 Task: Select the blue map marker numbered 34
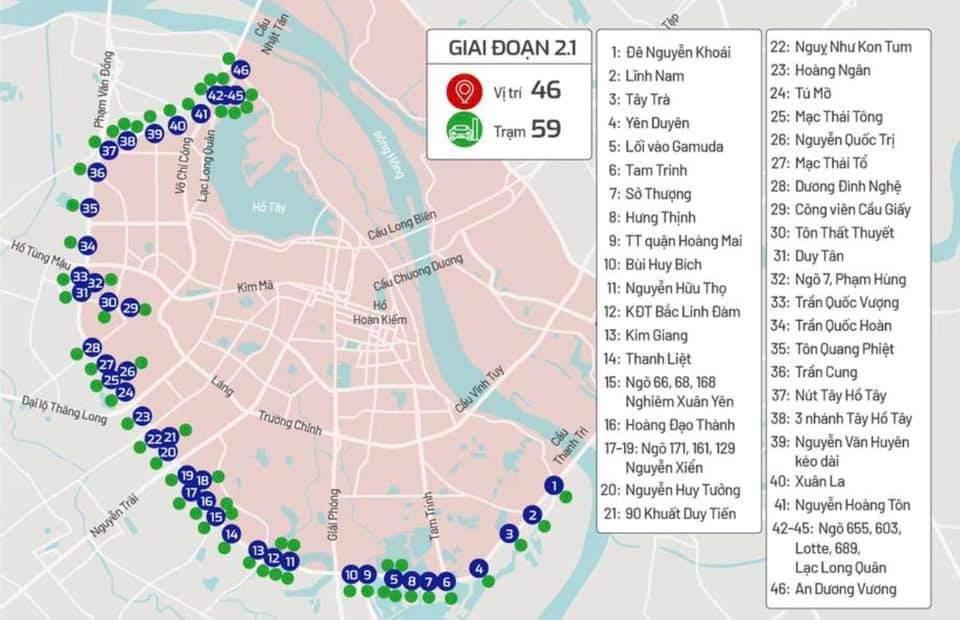click(x=87, y=246)
